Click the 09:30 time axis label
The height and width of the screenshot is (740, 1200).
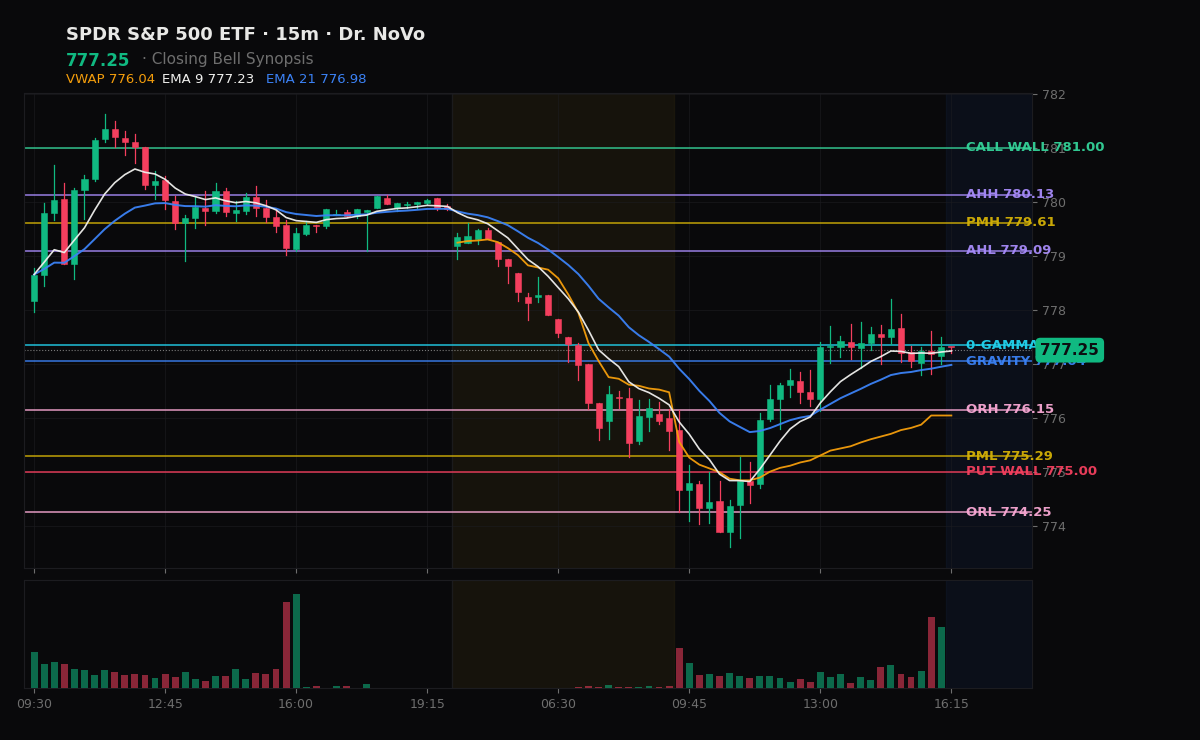tap(34, 704)
